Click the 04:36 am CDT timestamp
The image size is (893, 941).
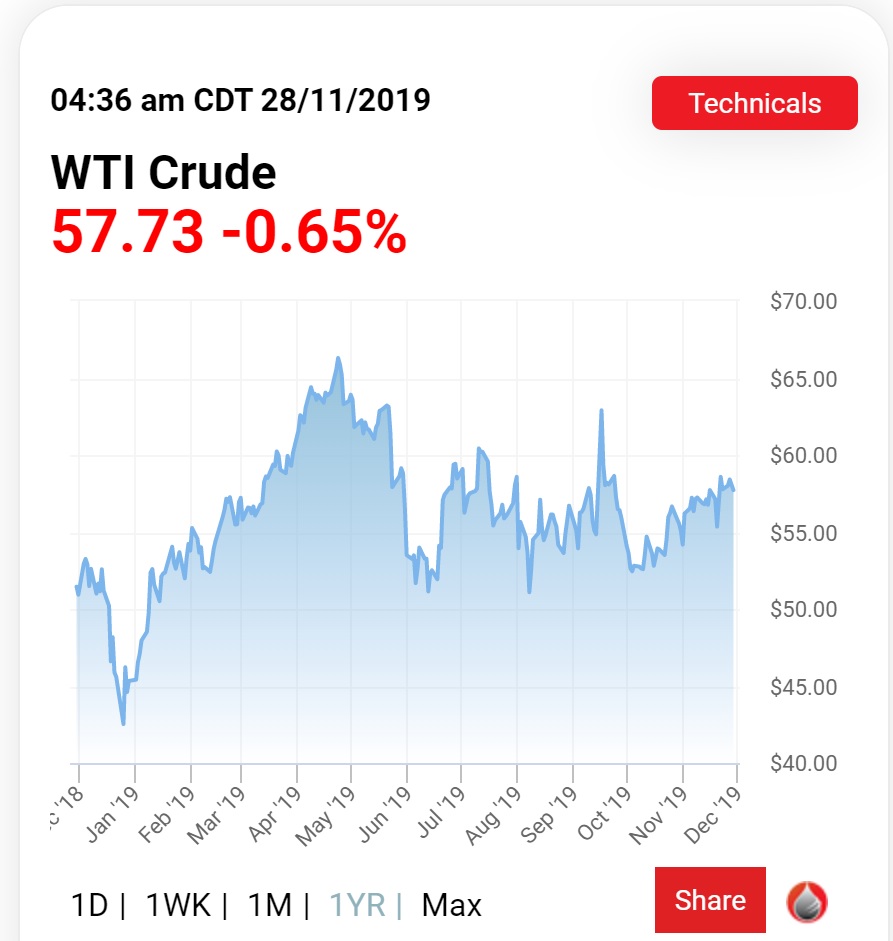click(x=240, y=100)
